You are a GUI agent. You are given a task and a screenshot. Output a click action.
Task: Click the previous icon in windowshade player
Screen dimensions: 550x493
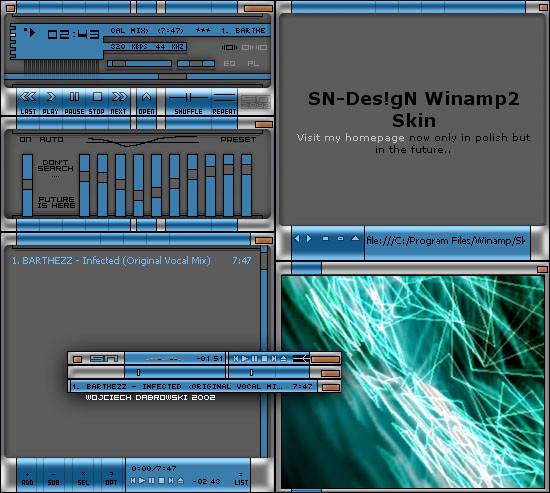pyautogui.click(x=236, y=359)
